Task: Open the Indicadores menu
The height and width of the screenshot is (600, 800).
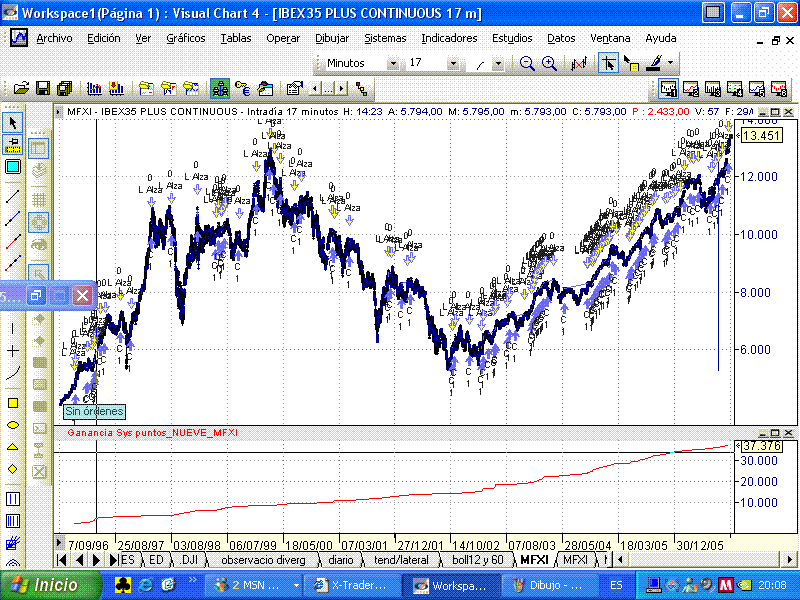Action: tap(449, 38)
